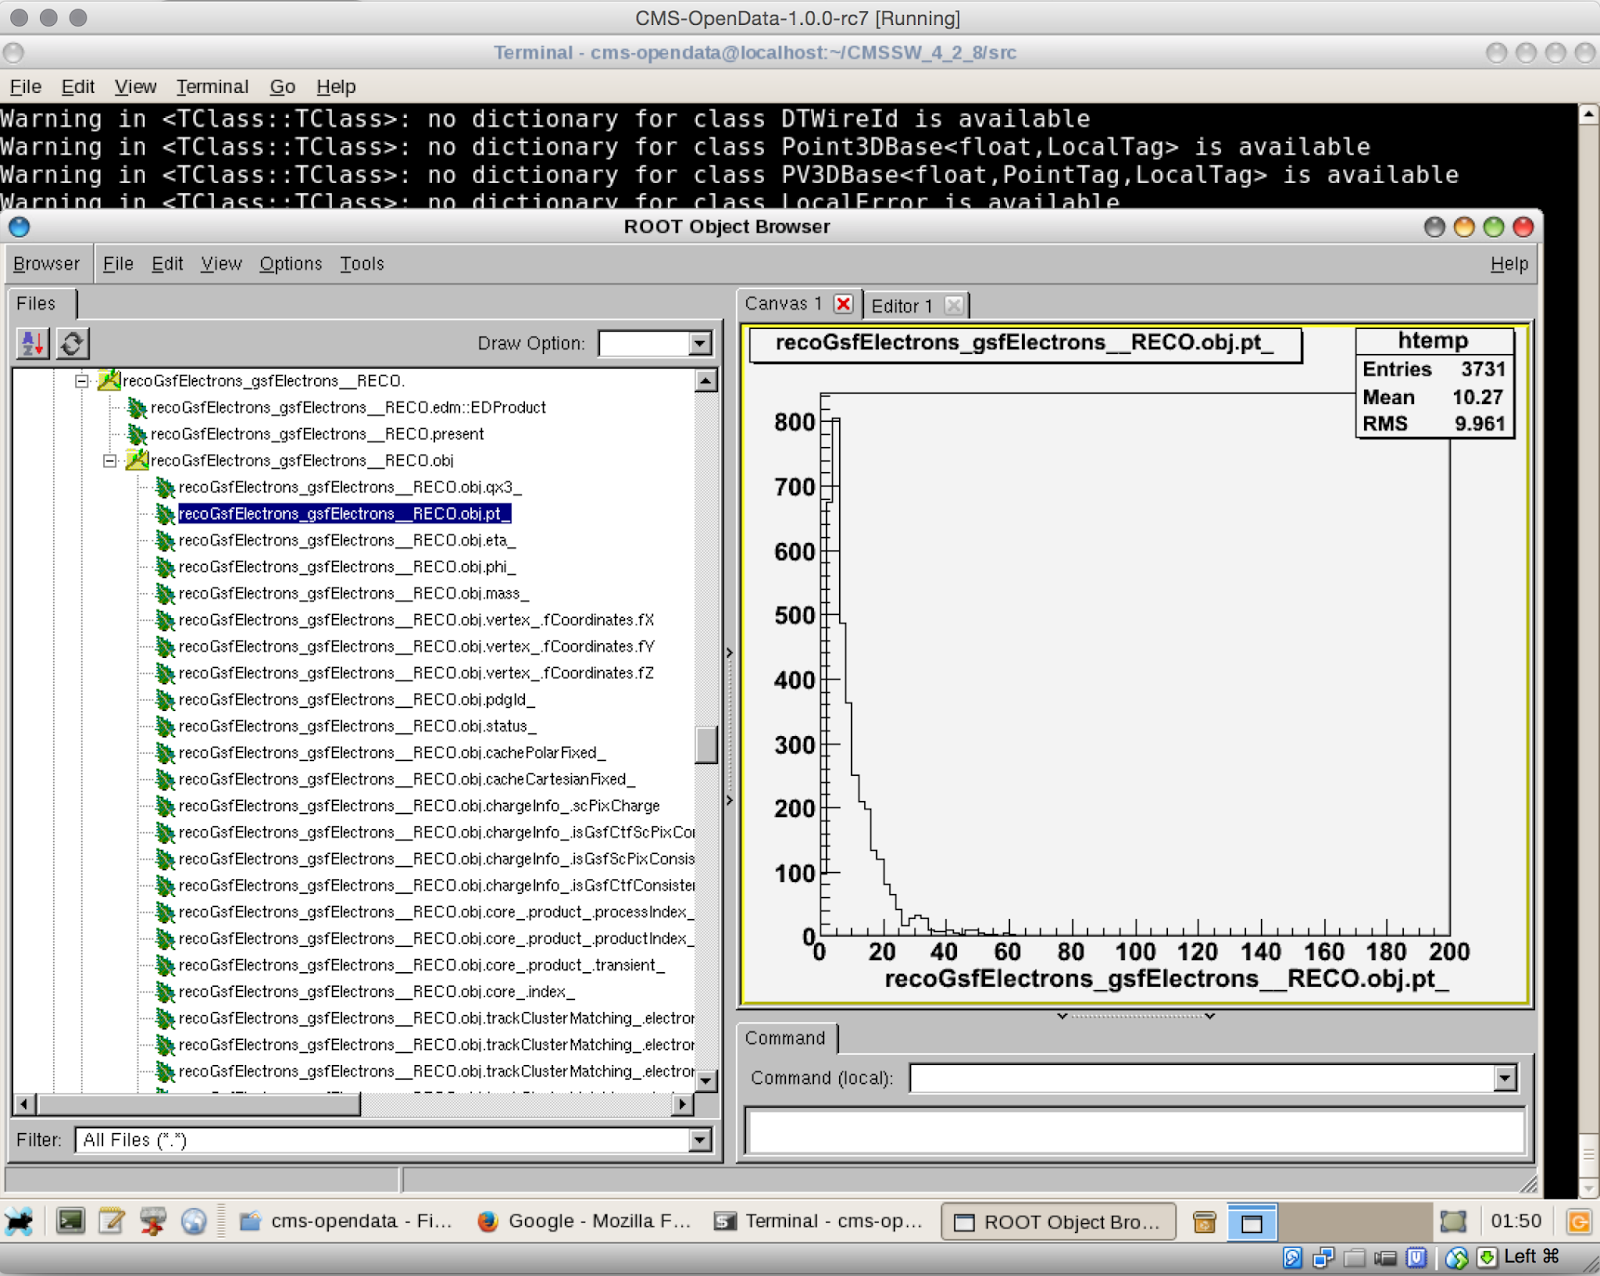
Task: Click the refresh icon in Files panel
Action: coord(72,344)
